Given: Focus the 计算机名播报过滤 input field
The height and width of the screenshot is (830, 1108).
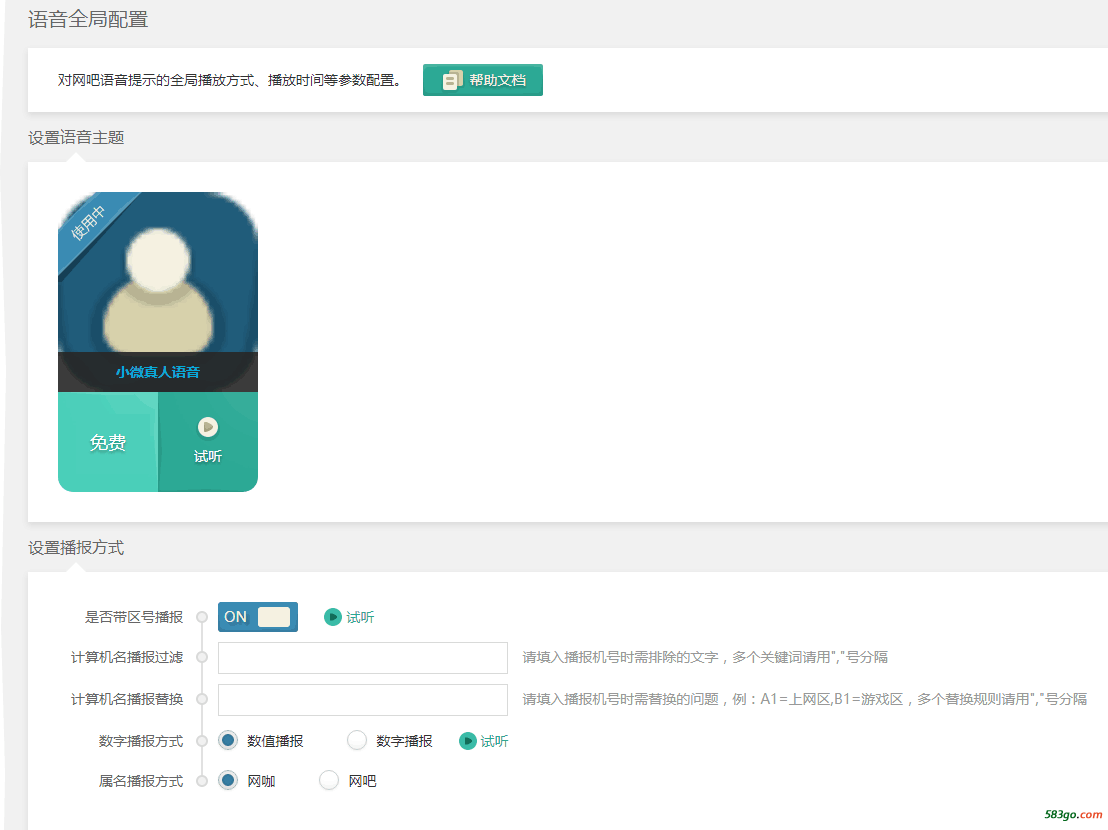Looking at the screenshot, I should [363, 658].
